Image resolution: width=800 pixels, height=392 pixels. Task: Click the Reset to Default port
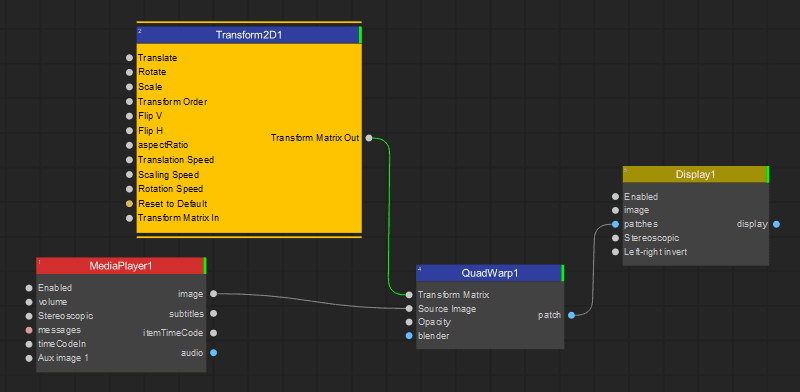[130, 204]
